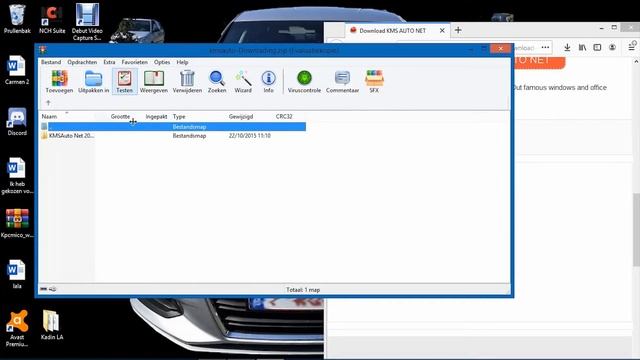Open the Zoeken search tool

[217, 81]
